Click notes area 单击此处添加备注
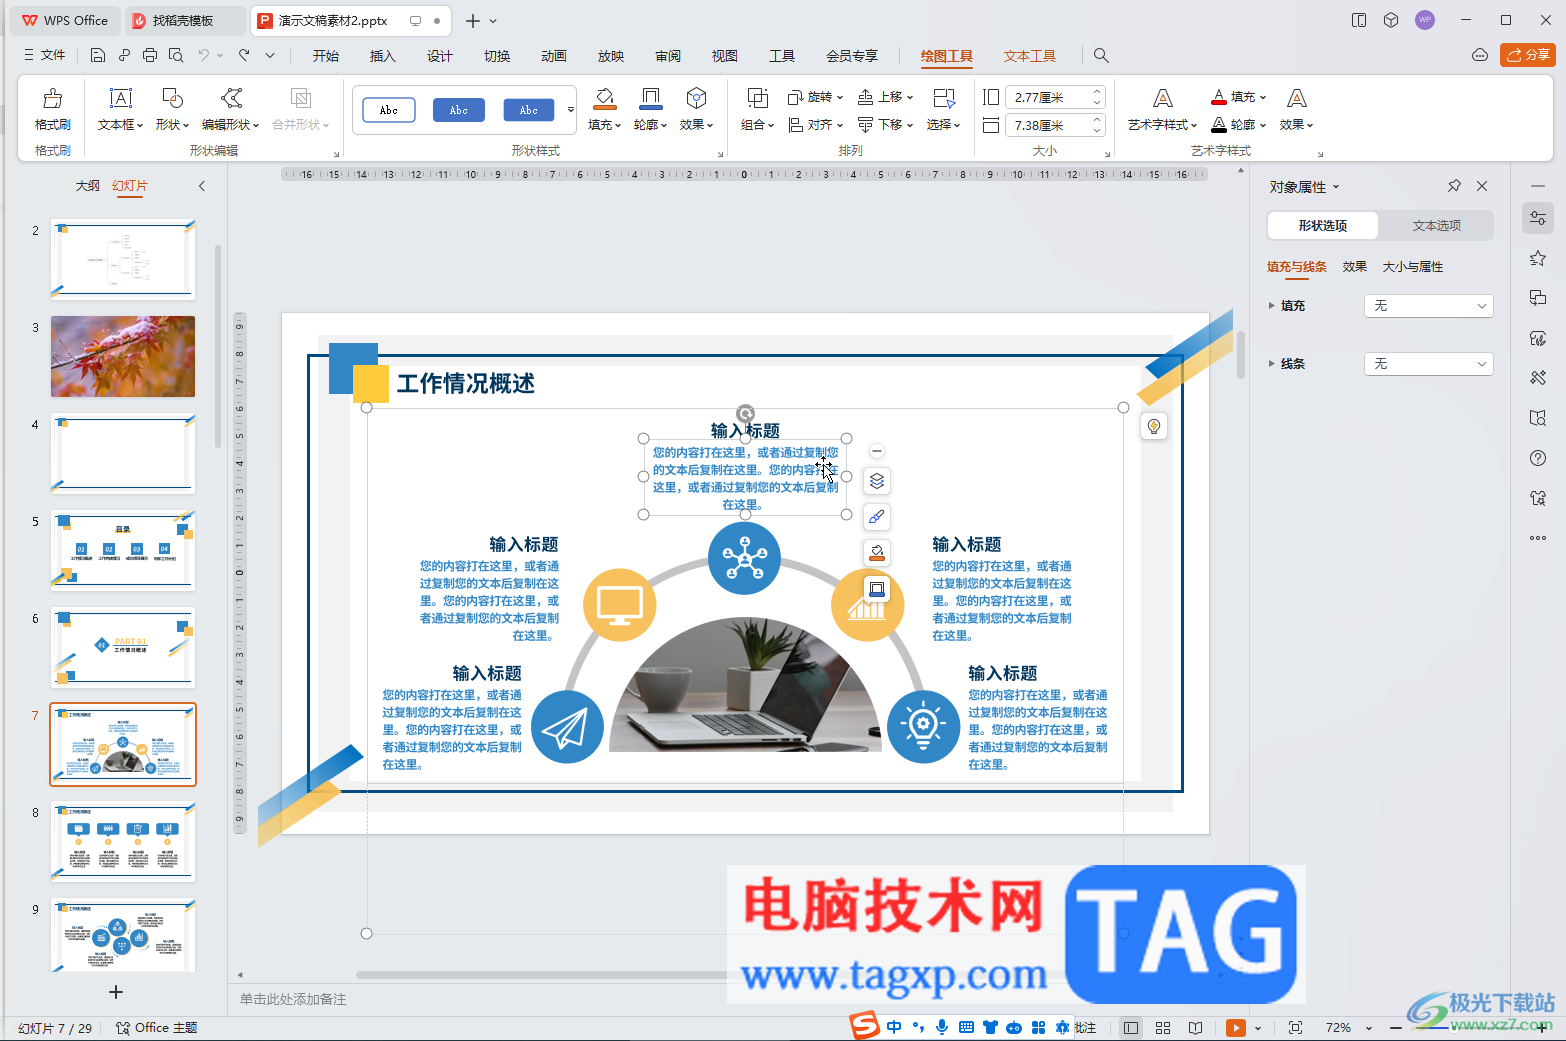Viewport: 1566px width, 1041px height. 293,999
